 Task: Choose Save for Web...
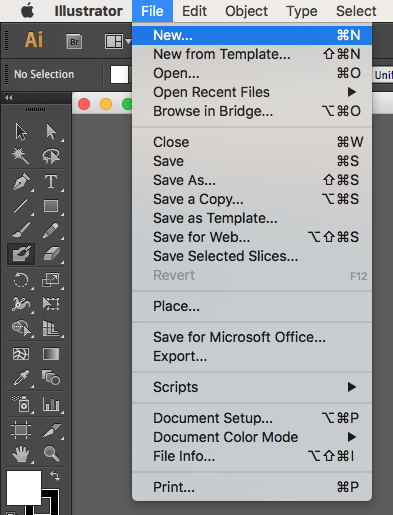[252, 237]
